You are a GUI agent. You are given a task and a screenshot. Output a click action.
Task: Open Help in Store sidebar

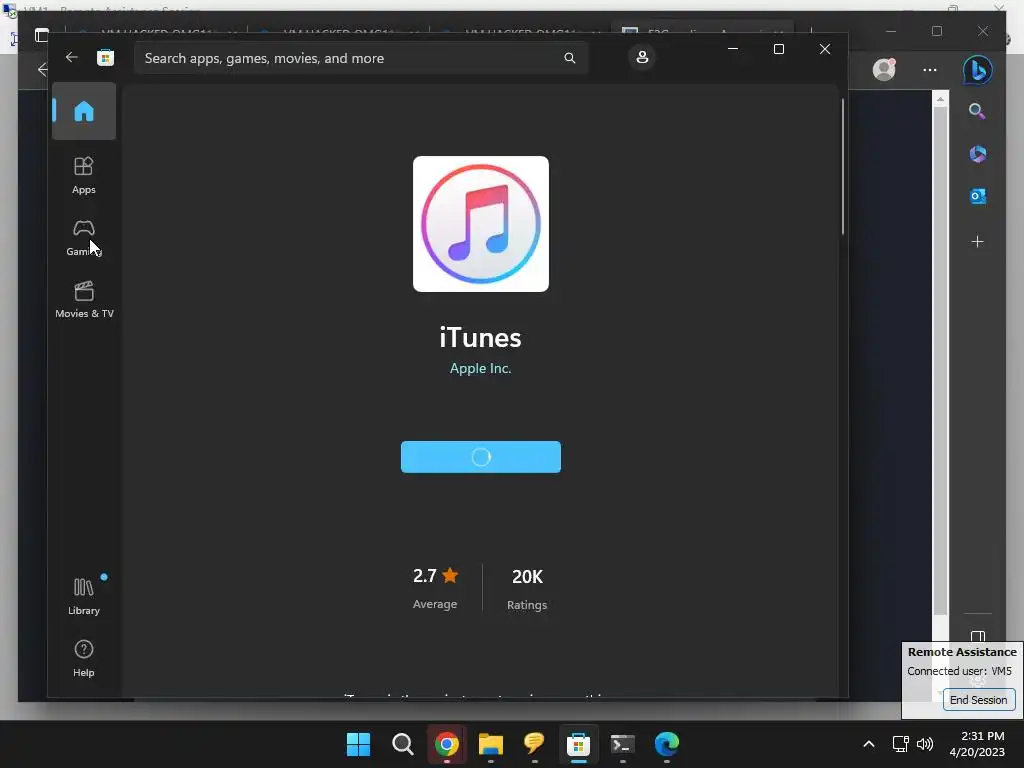pos(84,658)
